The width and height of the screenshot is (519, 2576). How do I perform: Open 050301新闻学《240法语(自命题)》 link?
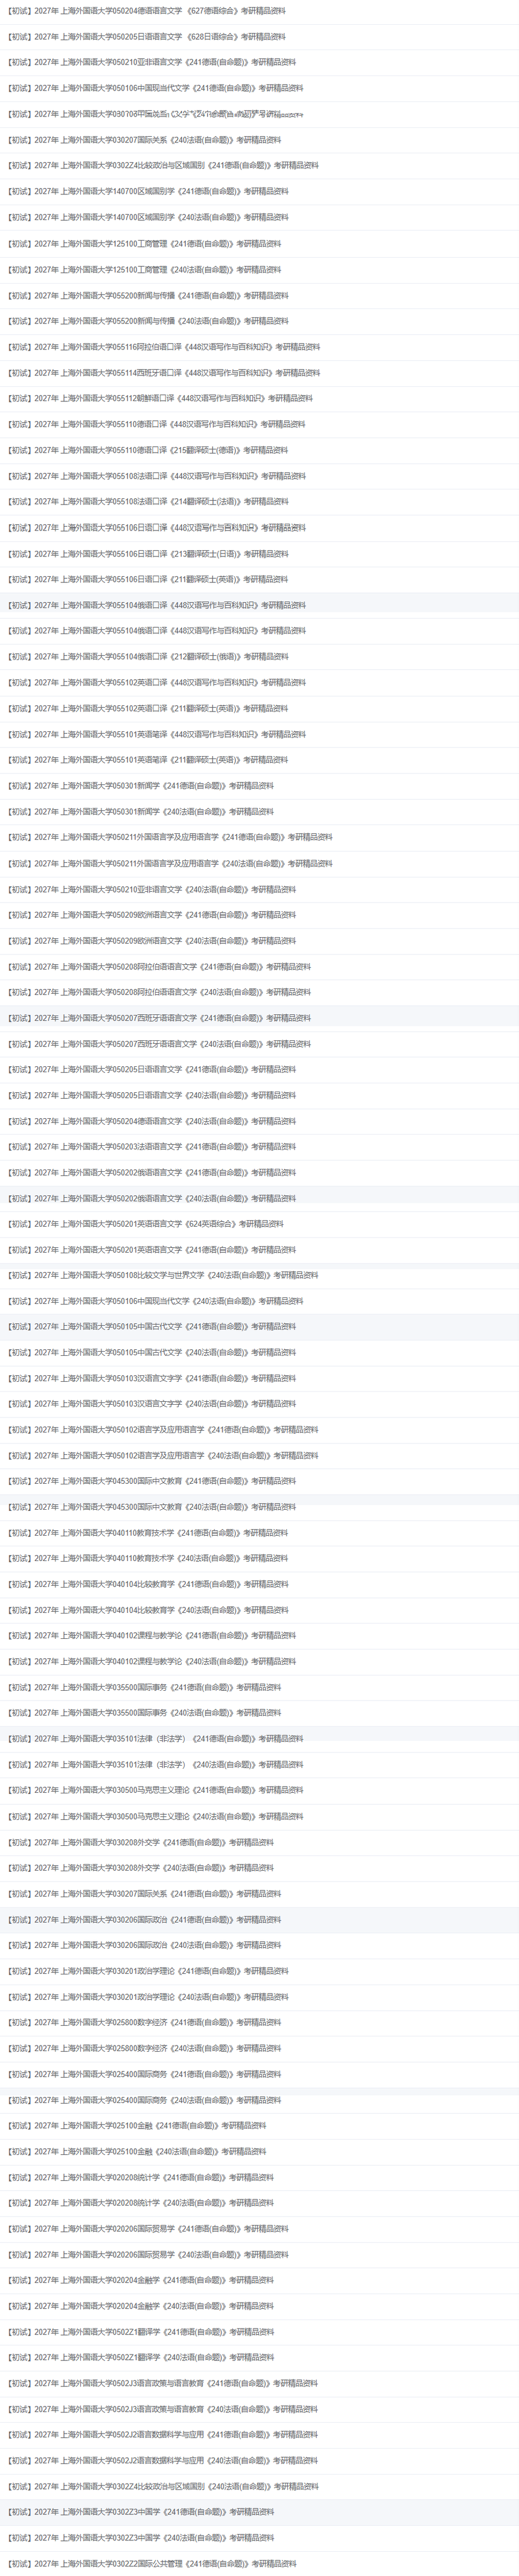(140, 812)
